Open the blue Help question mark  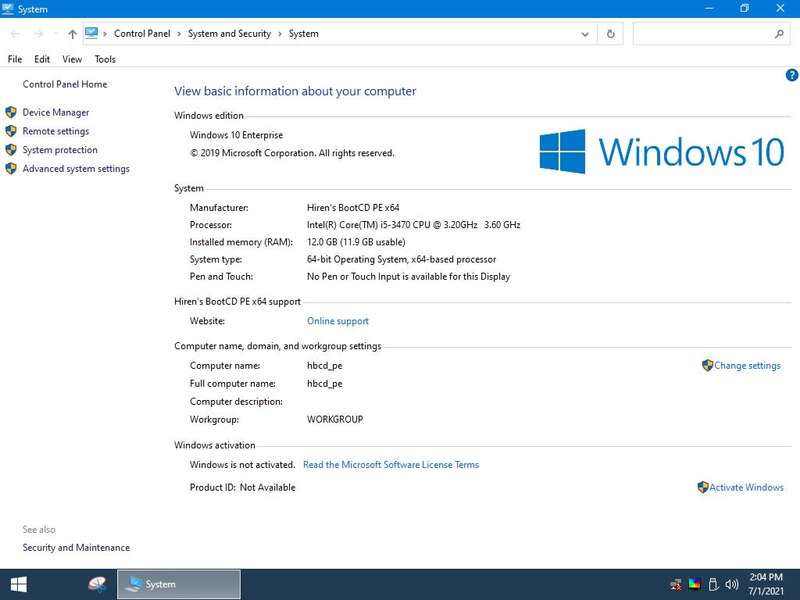point(791,75)
